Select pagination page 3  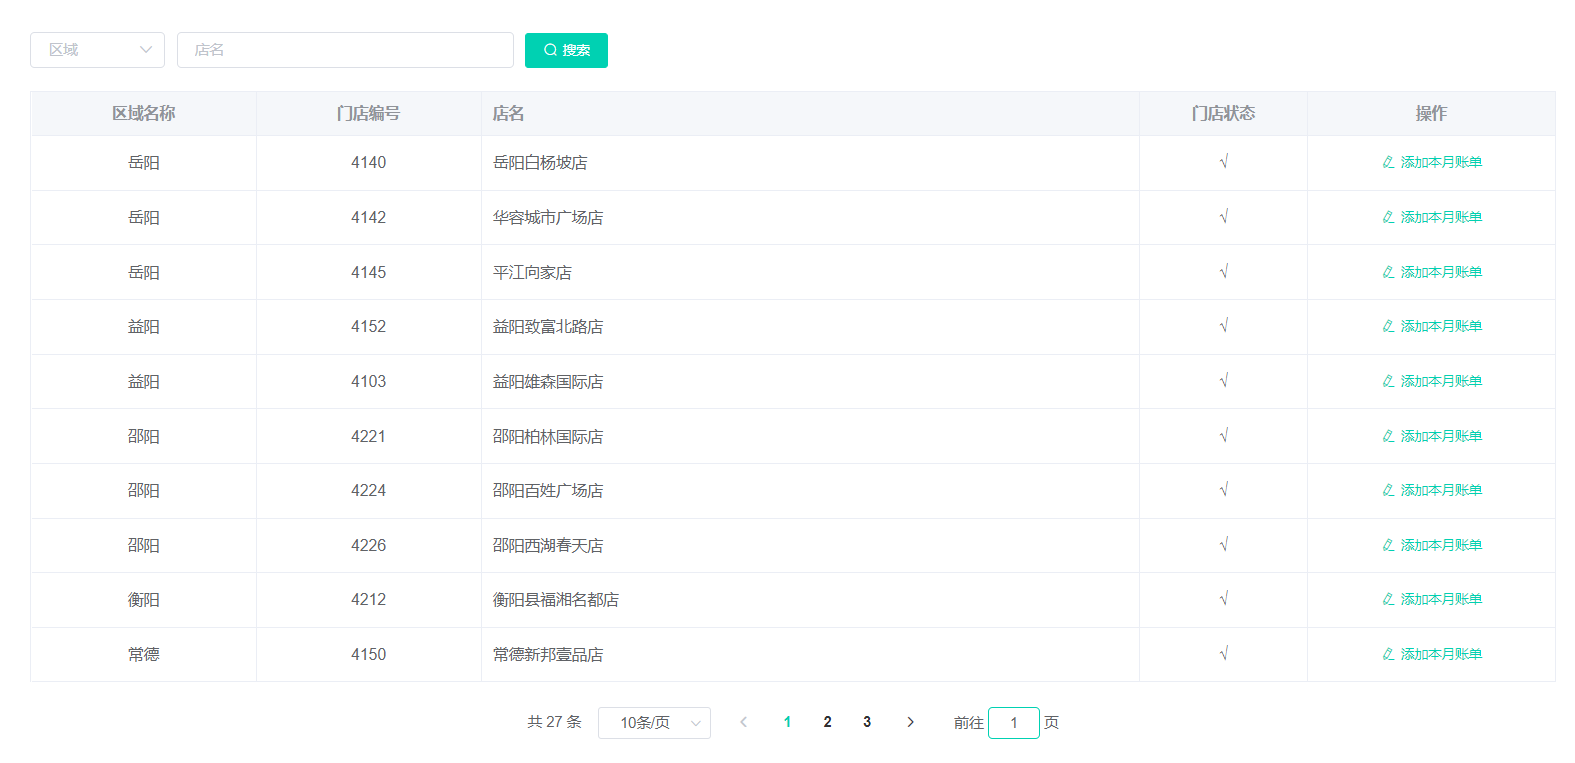coord(867,722)
